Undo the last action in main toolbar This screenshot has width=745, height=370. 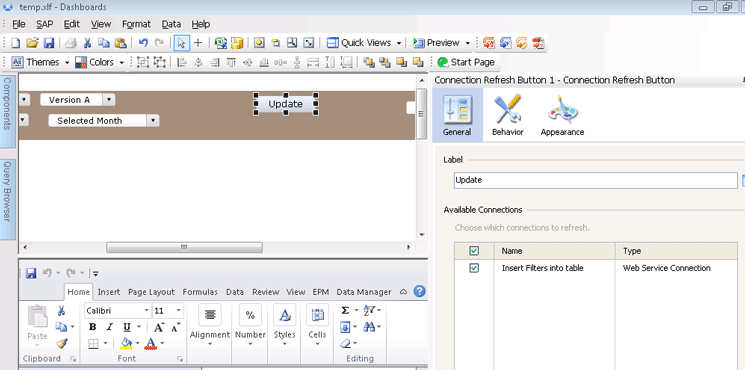pyautogui.click(x=143, y=43)
